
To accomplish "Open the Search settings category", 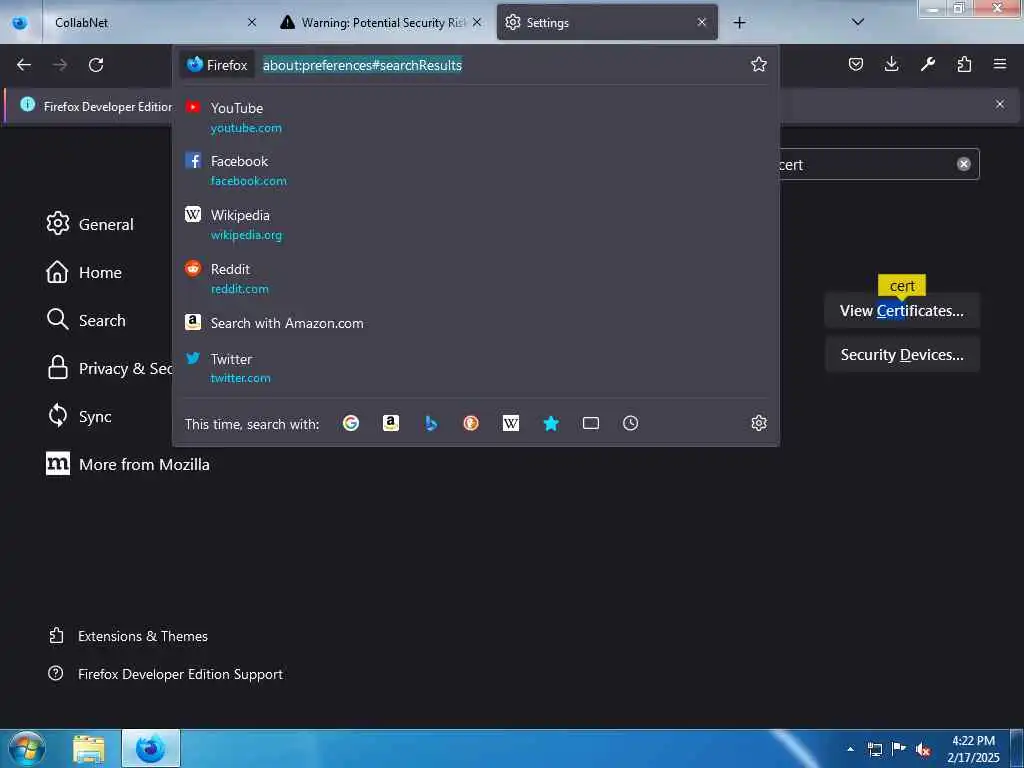I will (86, 320).
